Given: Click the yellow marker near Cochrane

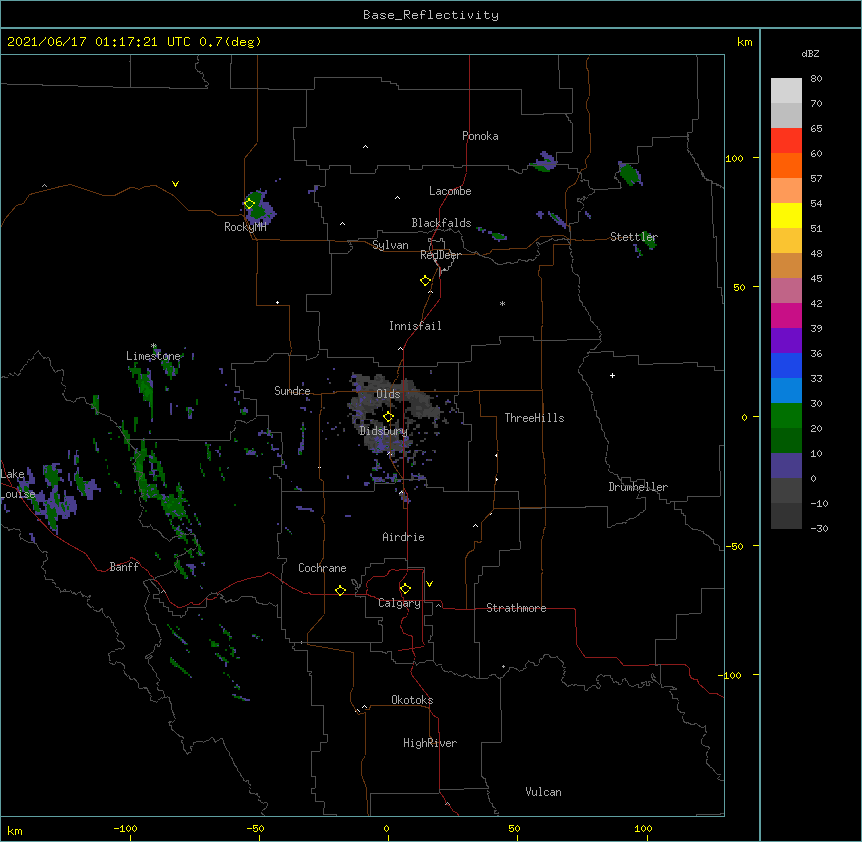Looking at the screenshot, I should point(340,590).
